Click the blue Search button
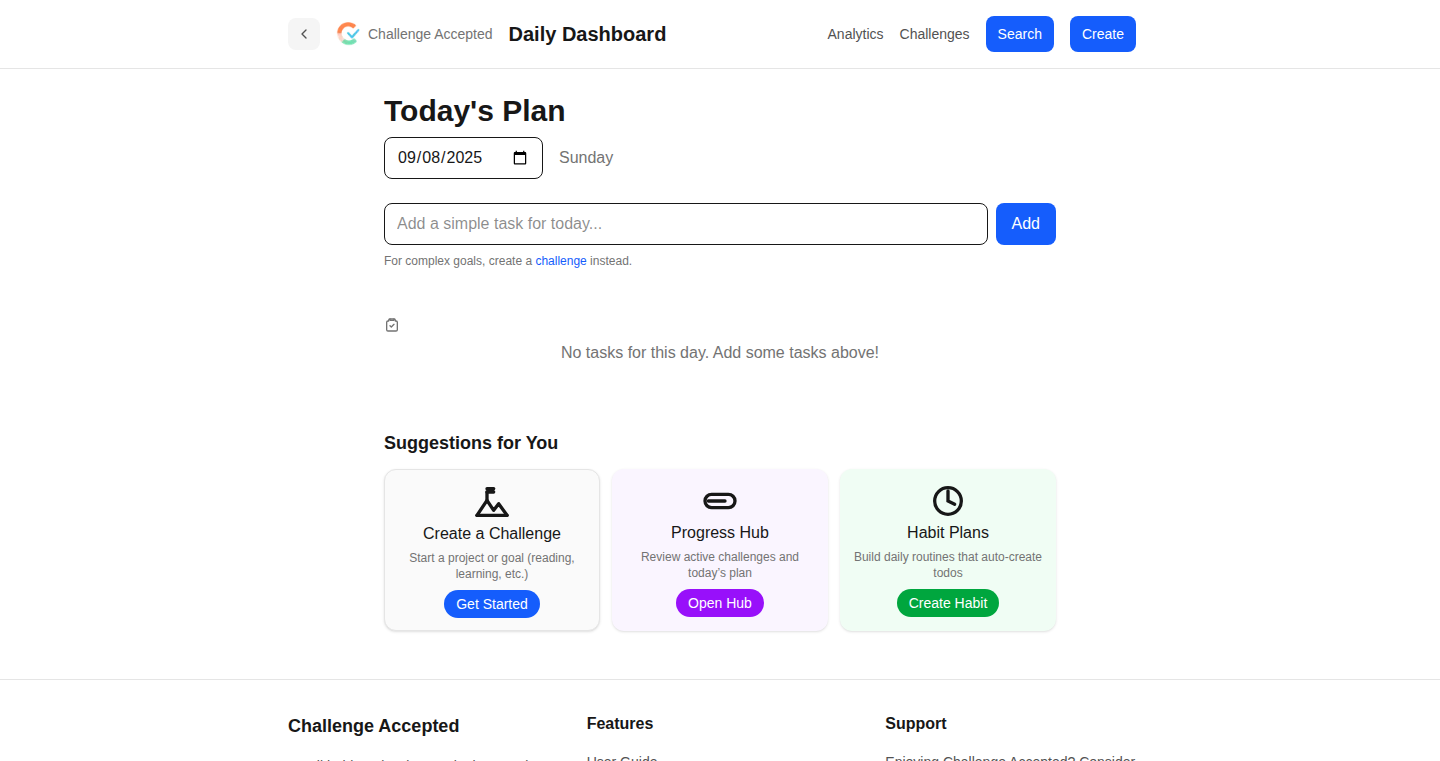Viewport: 1440px width, 761px height. [1020, 34]
